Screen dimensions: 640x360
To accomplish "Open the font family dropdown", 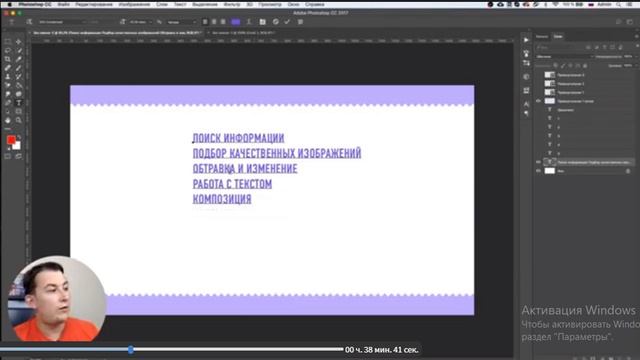I will tap(62, 22).
